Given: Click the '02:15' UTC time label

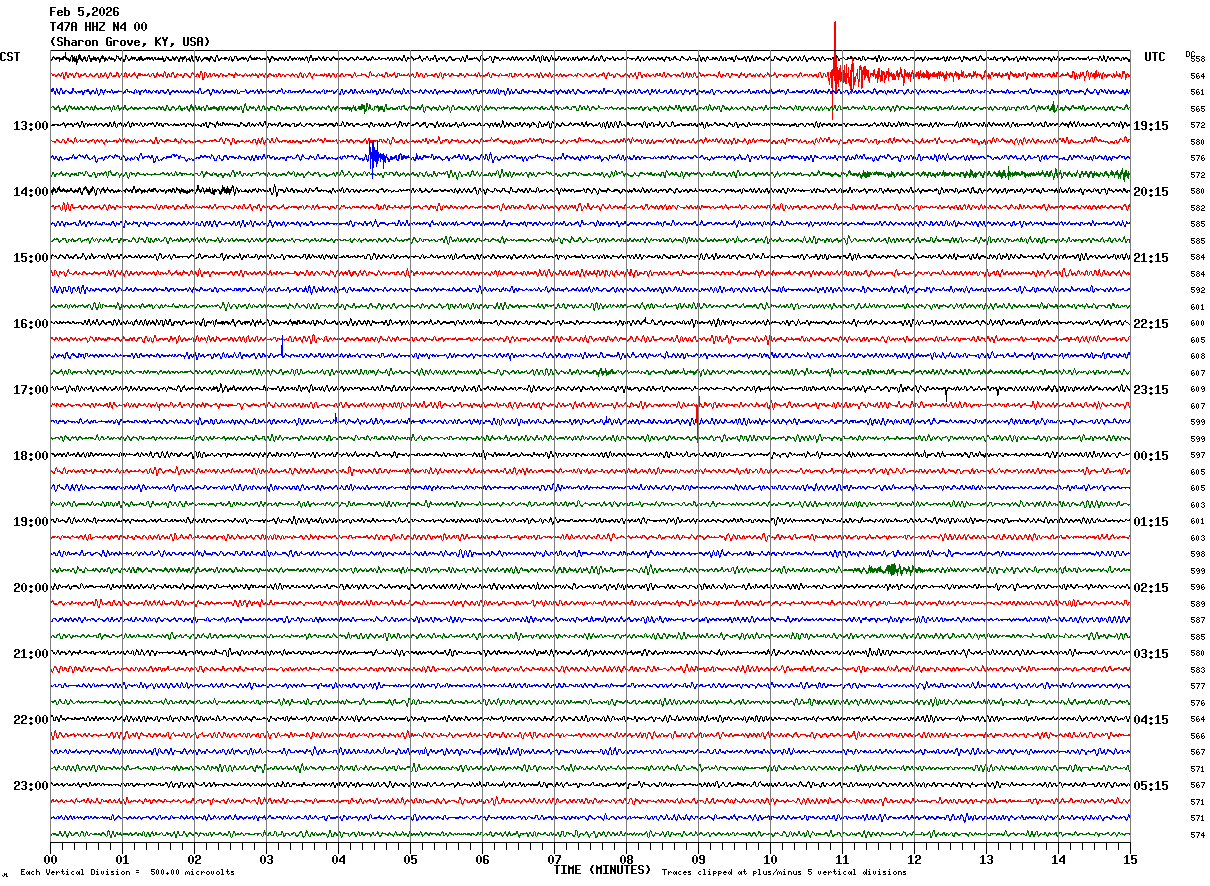Looking at the screenshot, I should (1151, 588).
